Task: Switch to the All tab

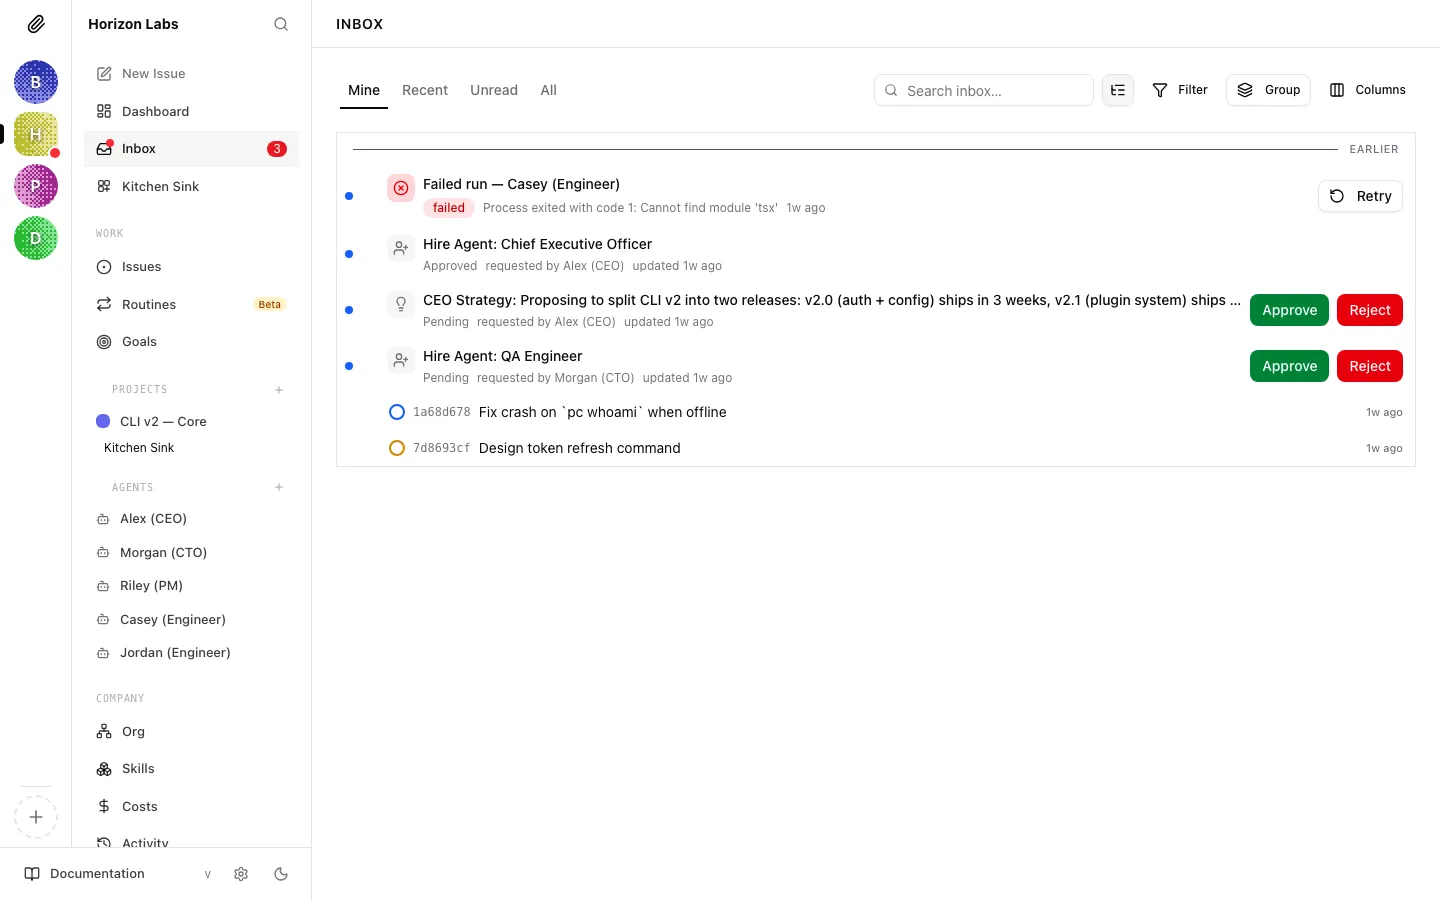Action: 548,90
